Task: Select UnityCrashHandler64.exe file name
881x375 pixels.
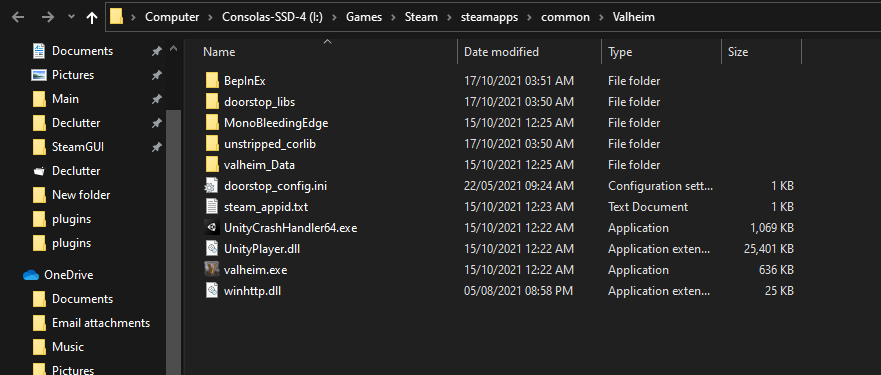Action: click(x=290, y=228)
